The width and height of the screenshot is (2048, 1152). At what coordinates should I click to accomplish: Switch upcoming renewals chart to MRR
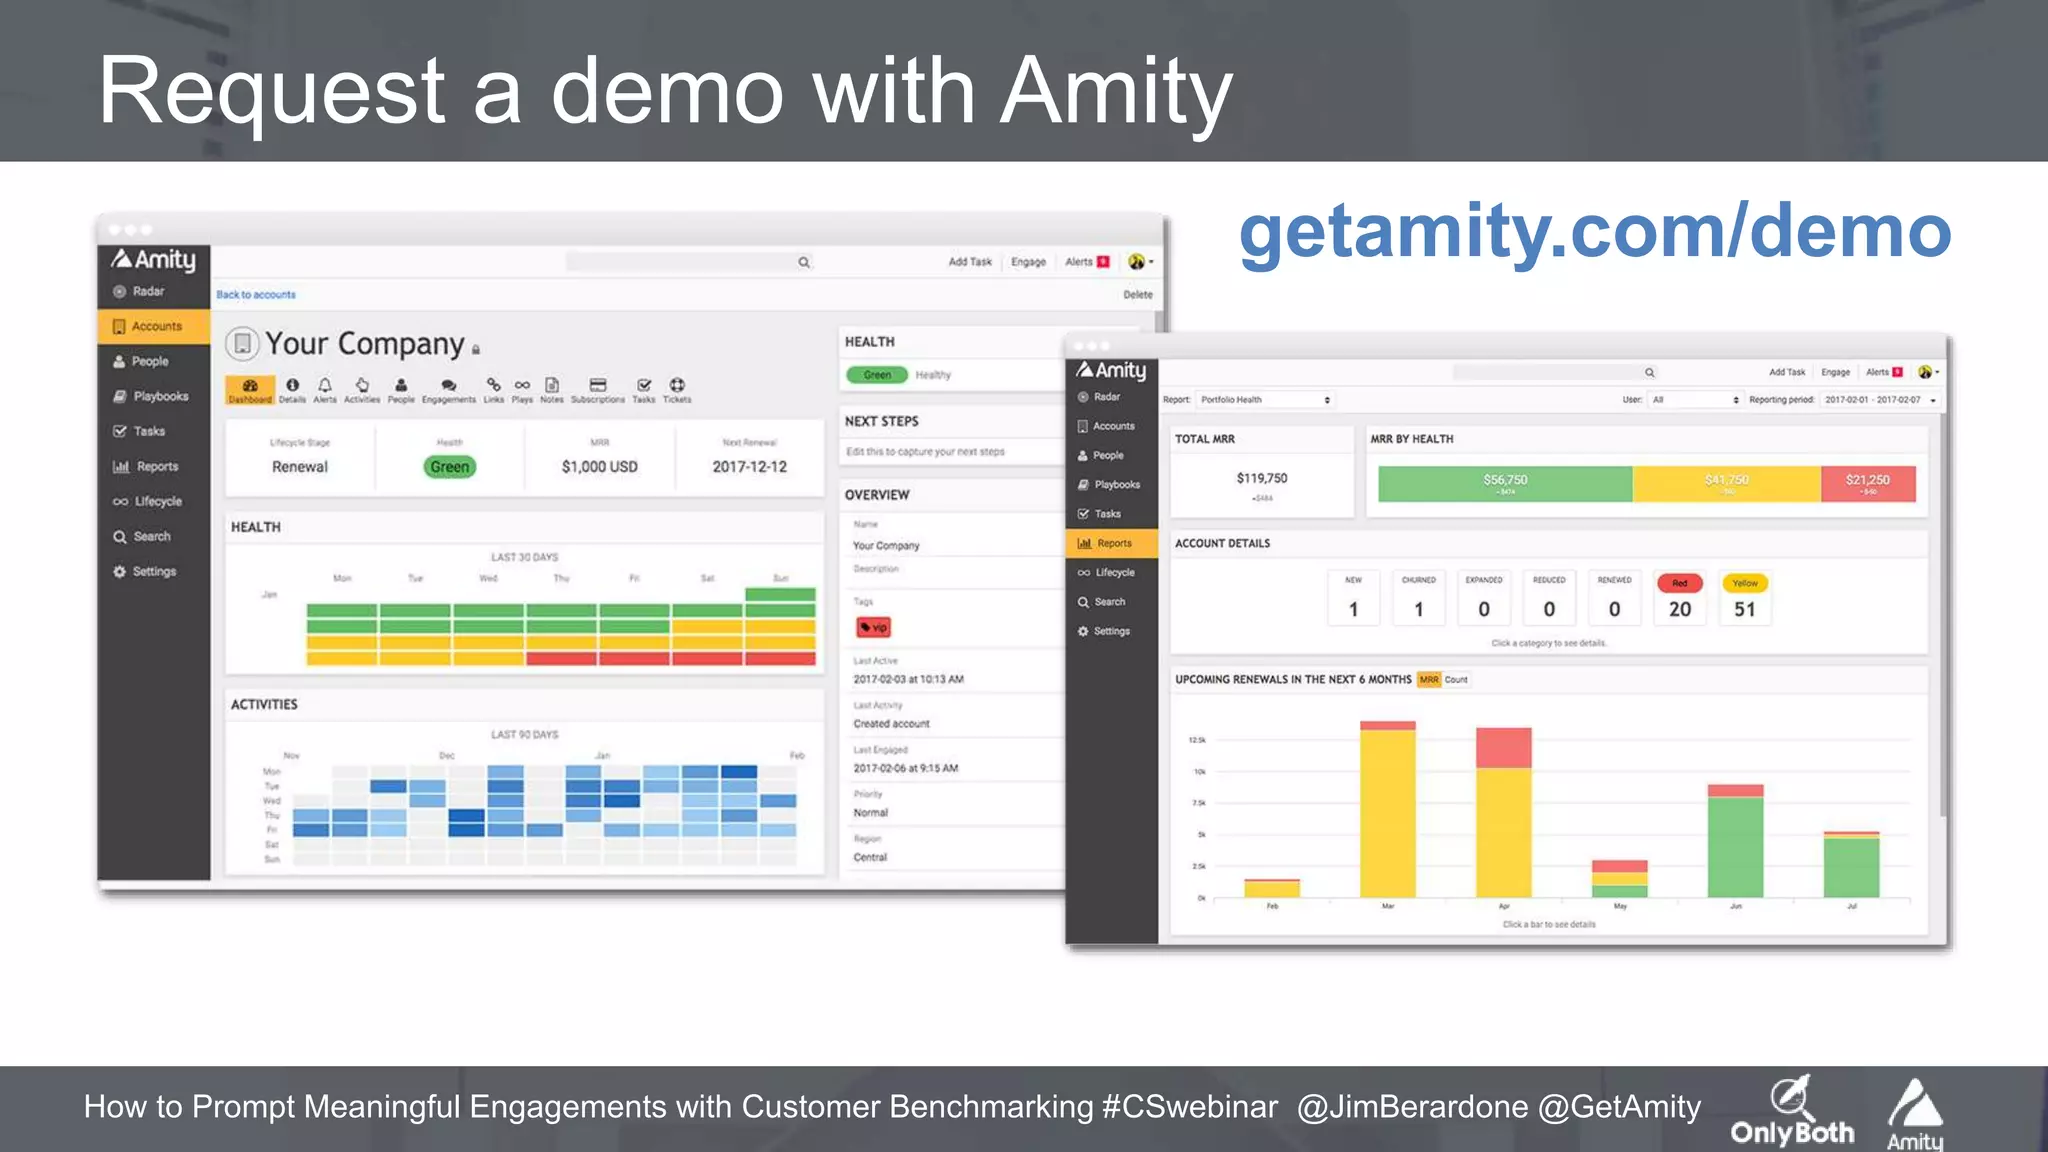click(x=1429, y=680)
